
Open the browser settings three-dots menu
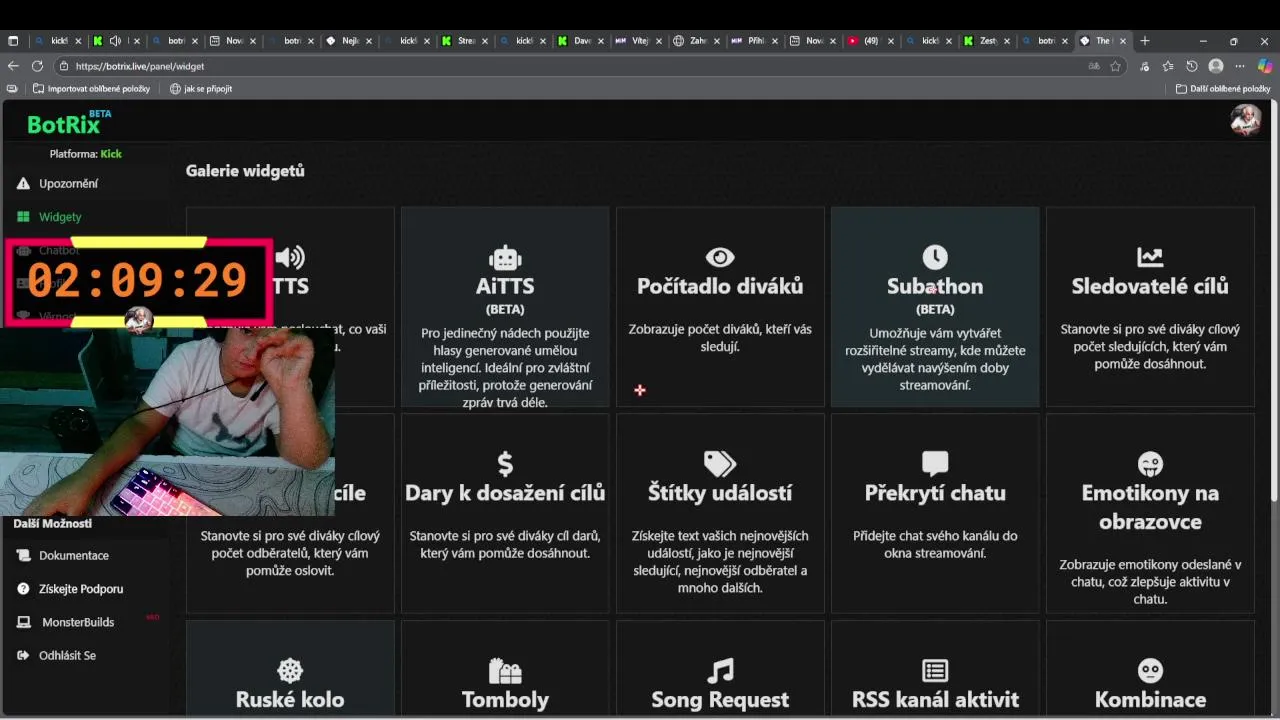(x=1240, y=66)
